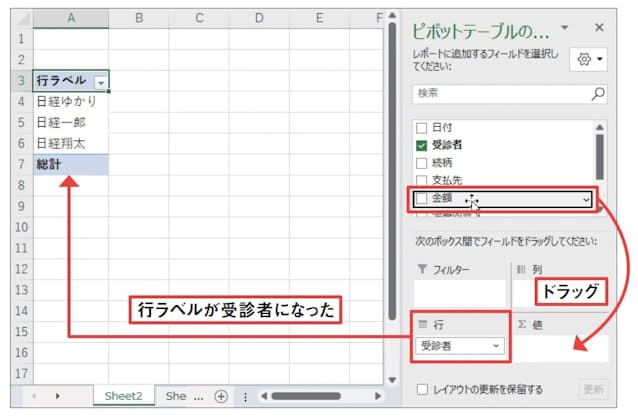Select the column E header
Screen dimensions: 638x417
click(319, 18)
